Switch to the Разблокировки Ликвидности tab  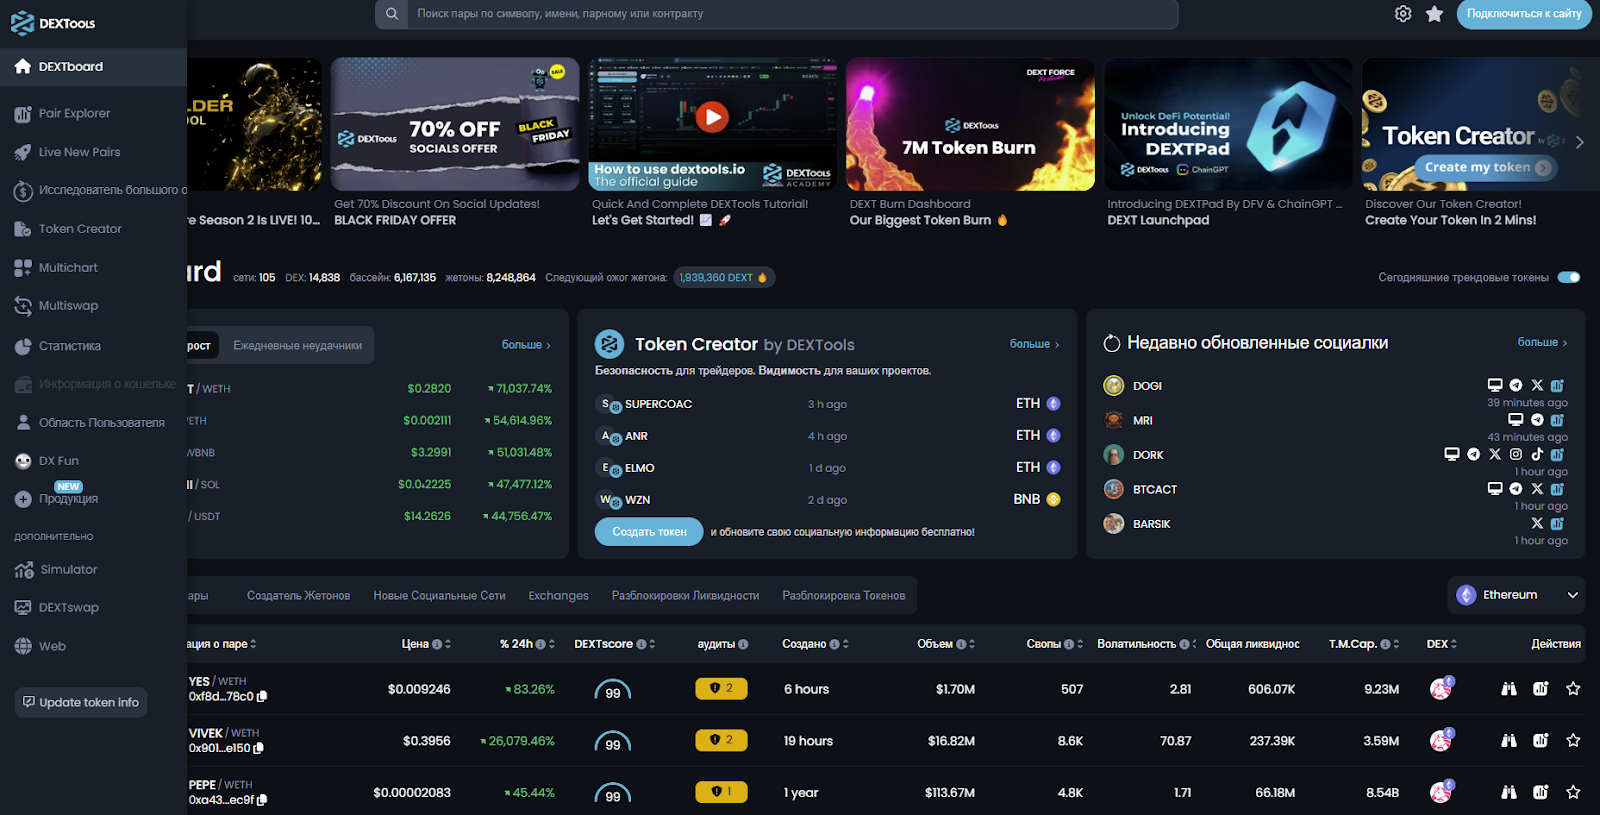(686, 596)
